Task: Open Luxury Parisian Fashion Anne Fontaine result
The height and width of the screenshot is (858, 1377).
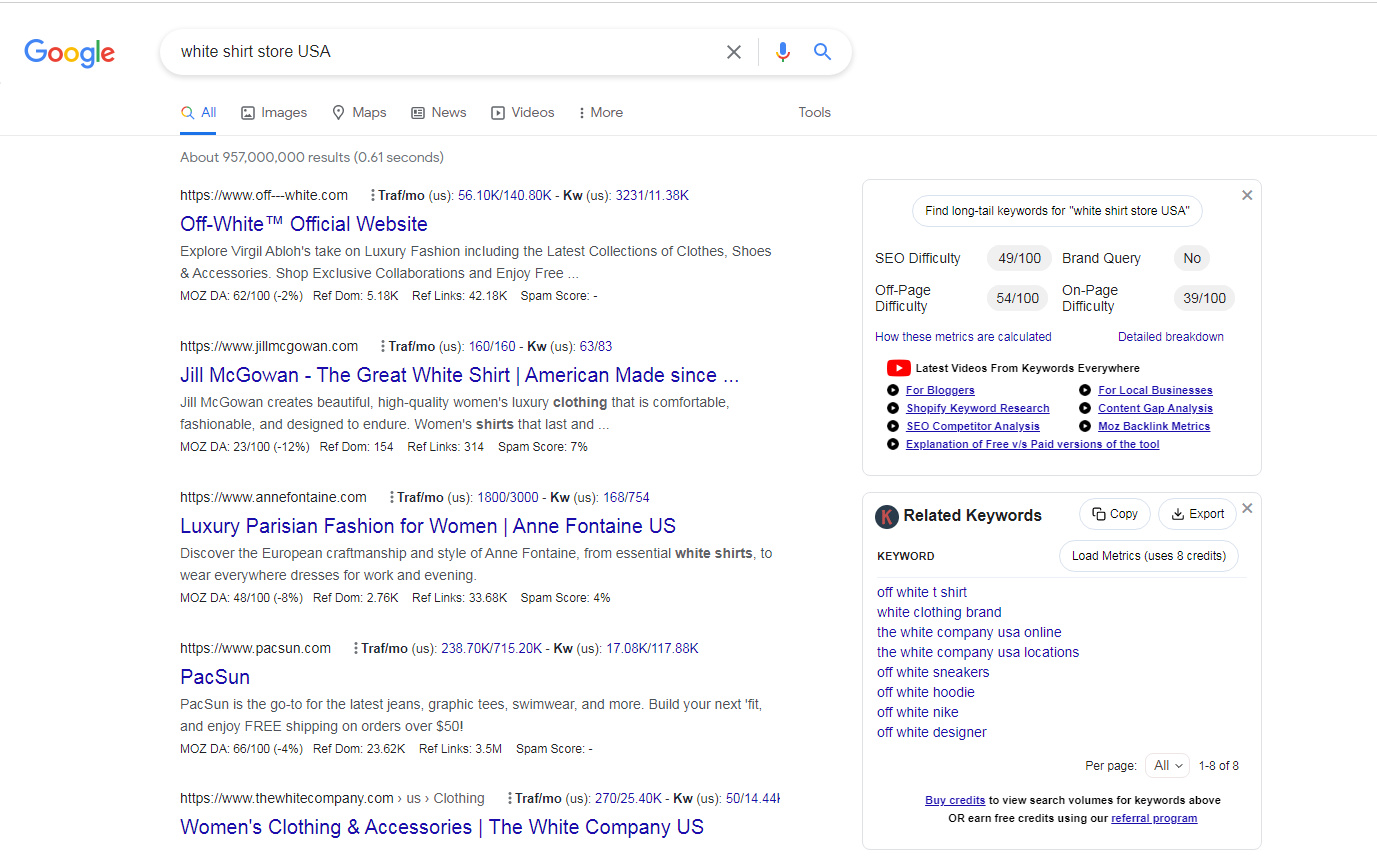Action: point(428,526)
